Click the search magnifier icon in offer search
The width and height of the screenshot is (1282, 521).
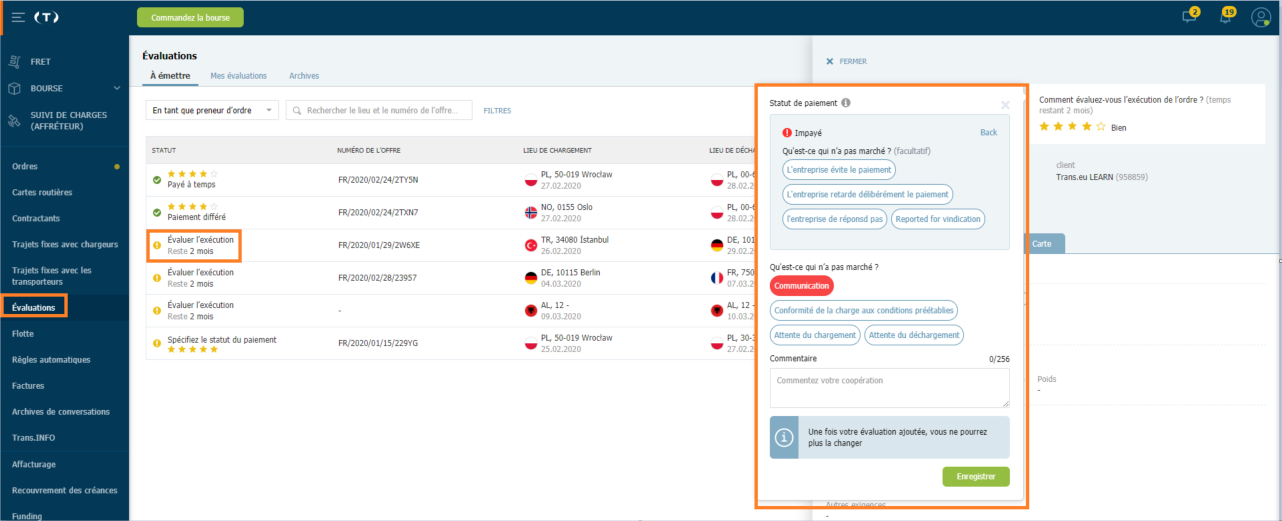pos(298,110)
